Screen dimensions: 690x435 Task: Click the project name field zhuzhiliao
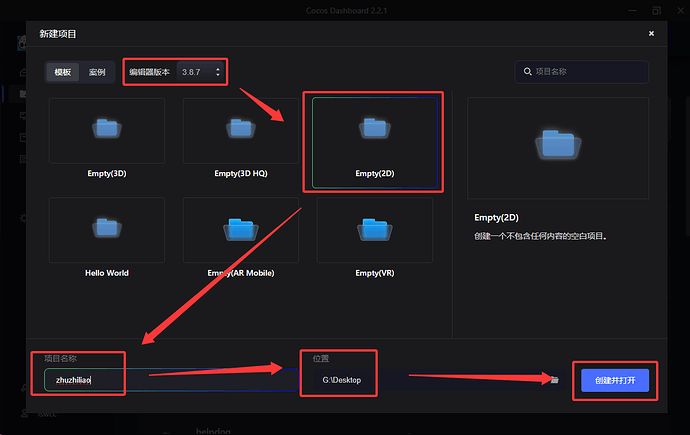(172, 380)
